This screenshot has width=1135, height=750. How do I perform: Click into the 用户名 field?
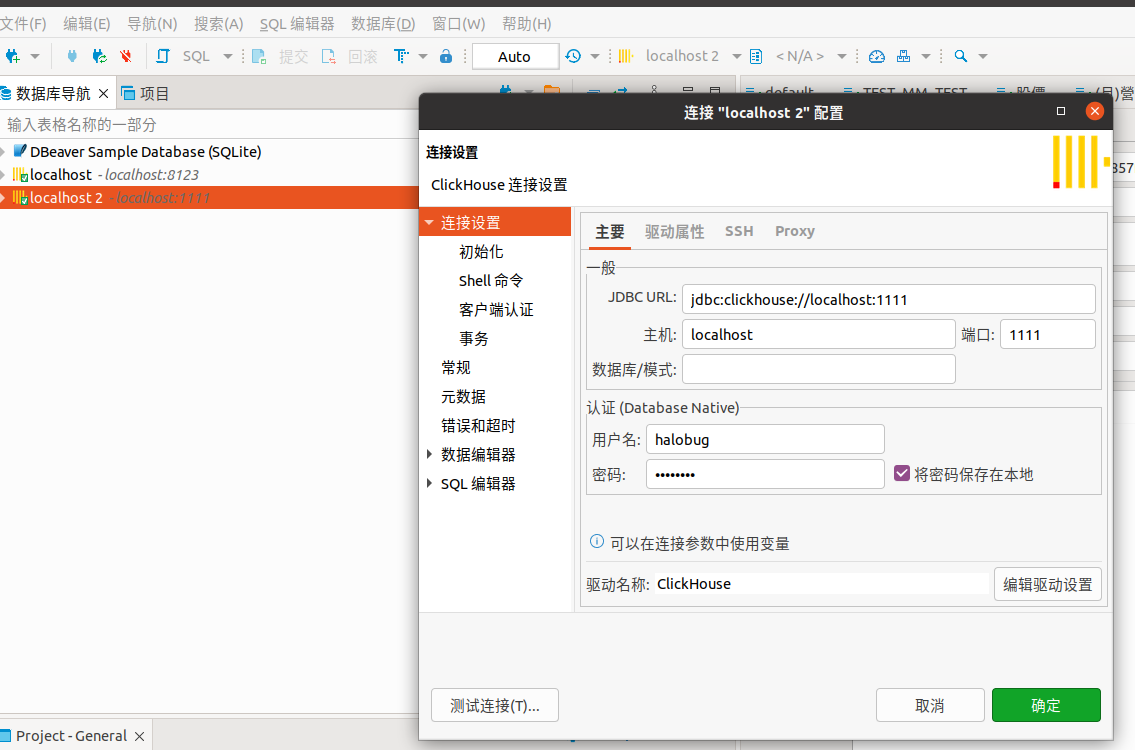tap(764, 439)
